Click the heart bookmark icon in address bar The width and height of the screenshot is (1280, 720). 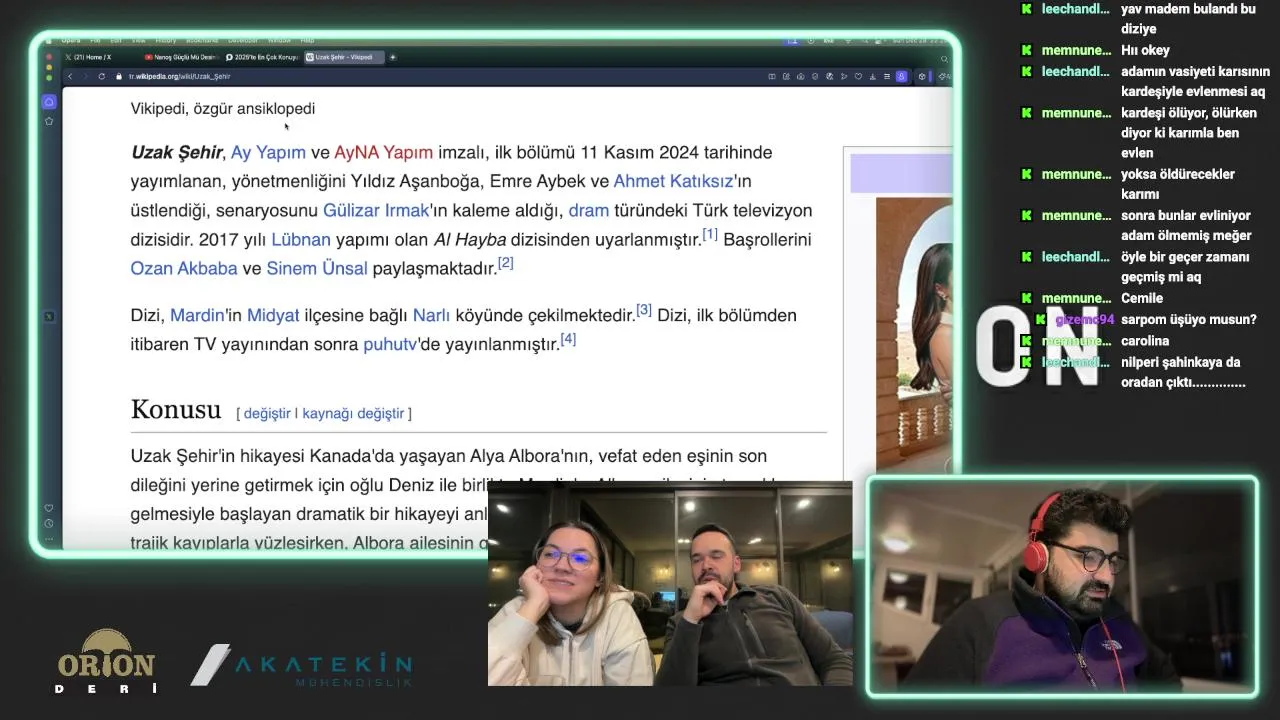click(x=858, y=77)
